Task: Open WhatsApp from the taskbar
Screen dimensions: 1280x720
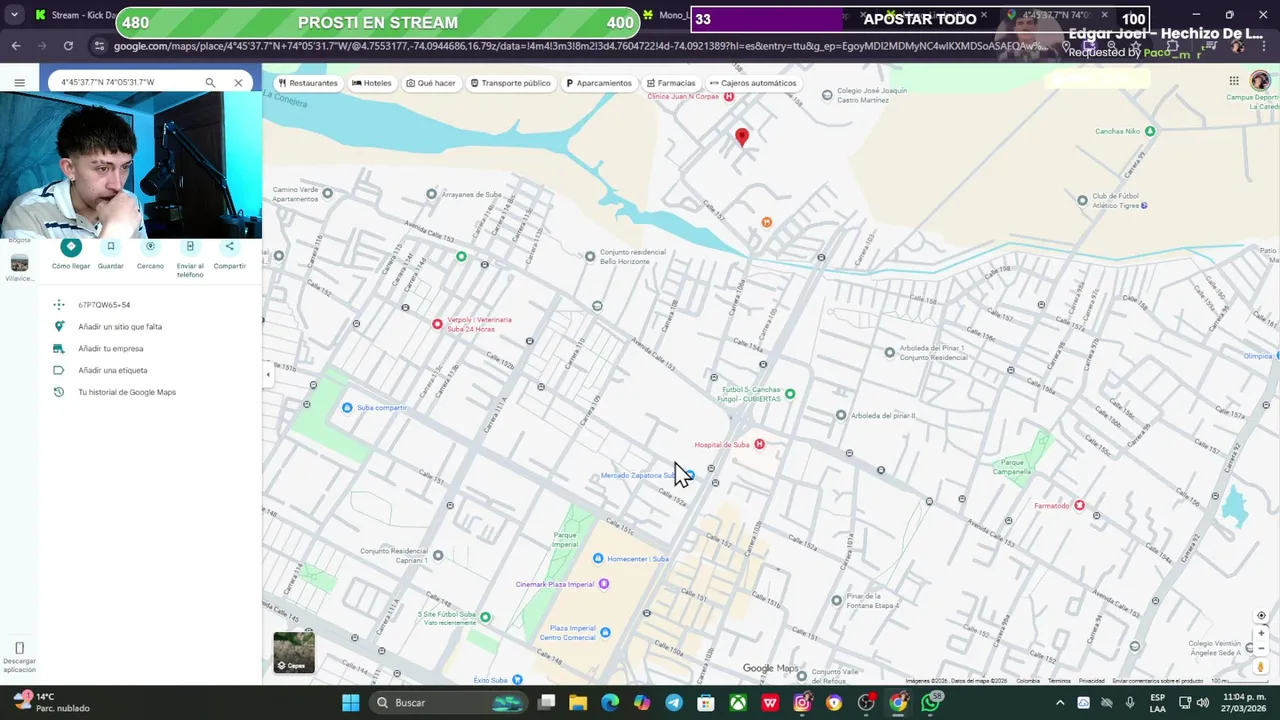Action: click(930, 703)
